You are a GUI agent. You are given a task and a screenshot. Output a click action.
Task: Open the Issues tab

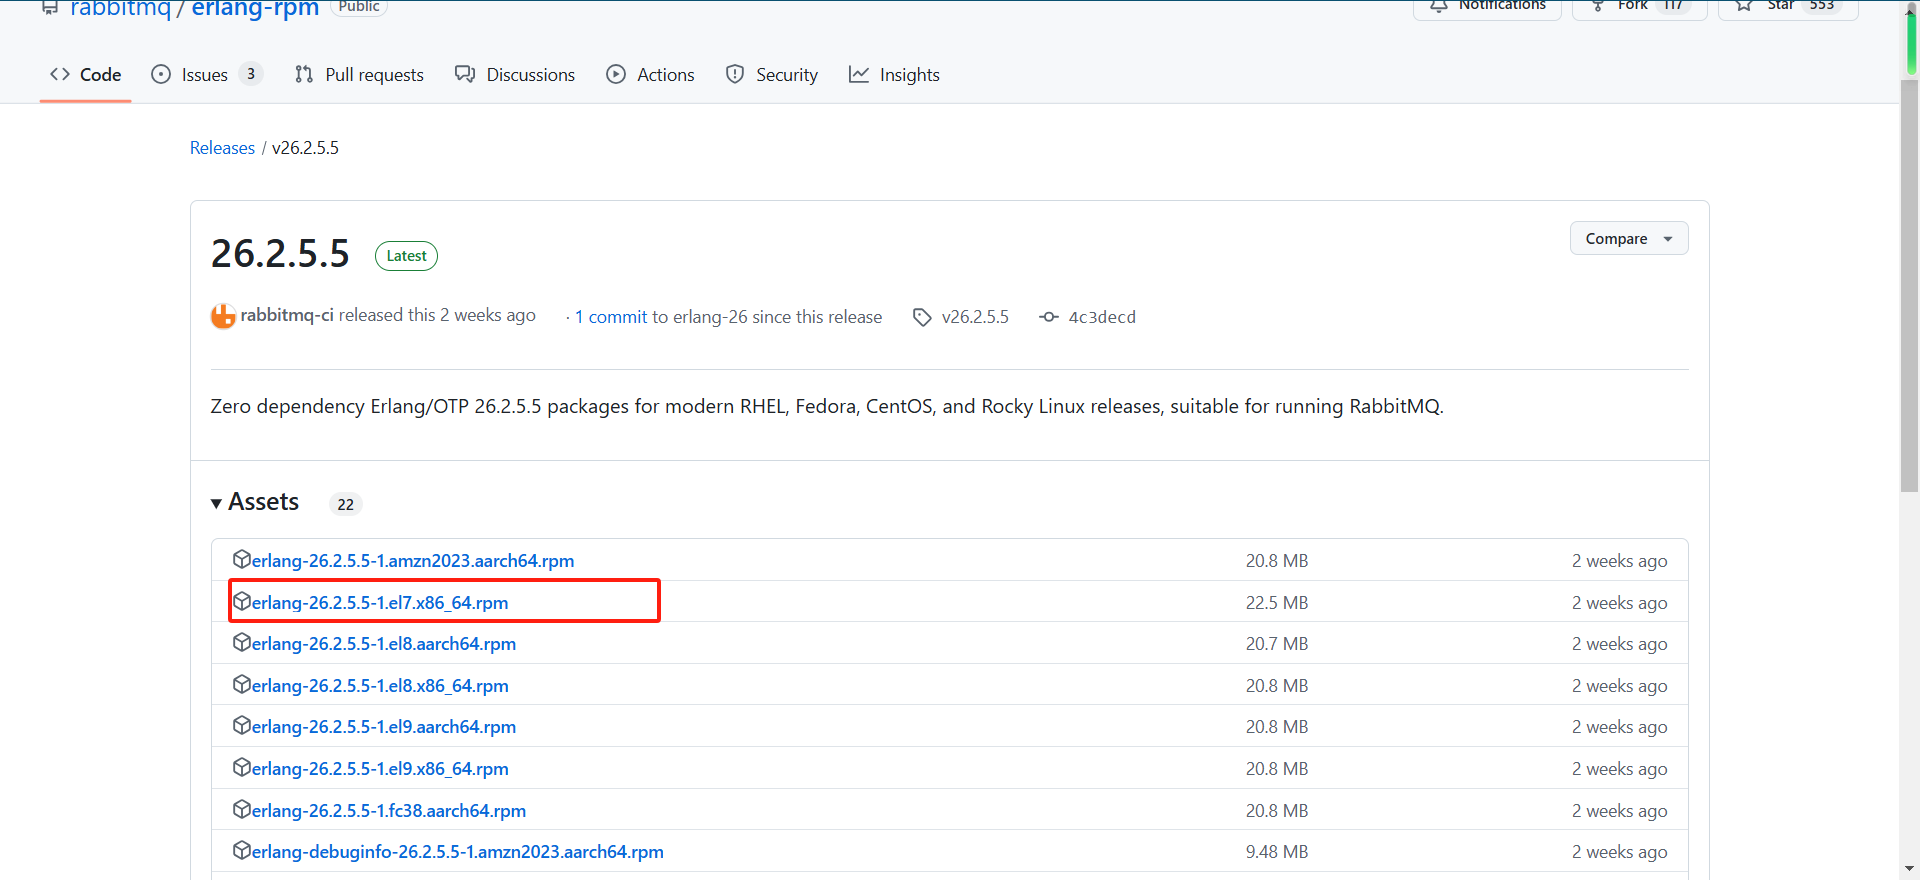[205, 75]
